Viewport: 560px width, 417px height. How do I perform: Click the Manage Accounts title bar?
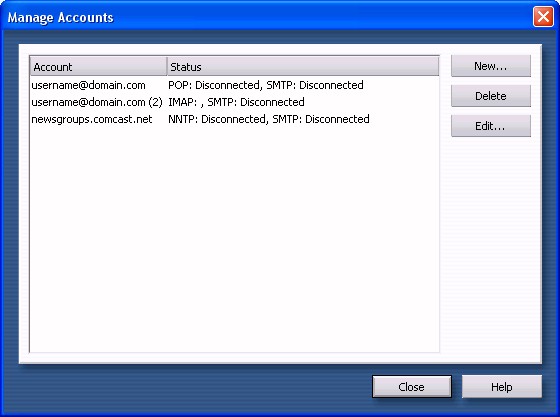[268, 17]
